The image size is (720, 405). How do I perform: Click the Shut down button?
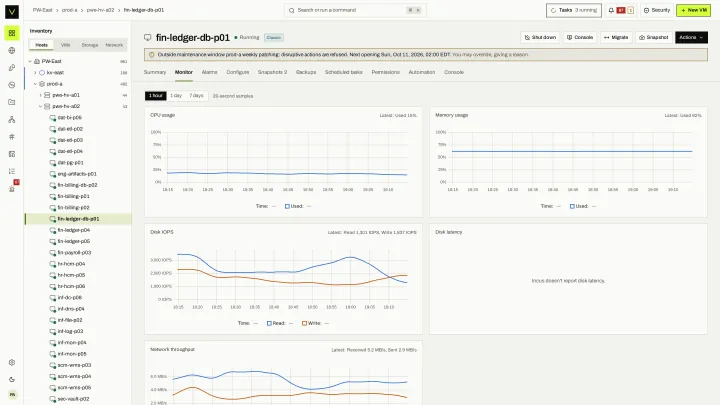click(540, 37)
